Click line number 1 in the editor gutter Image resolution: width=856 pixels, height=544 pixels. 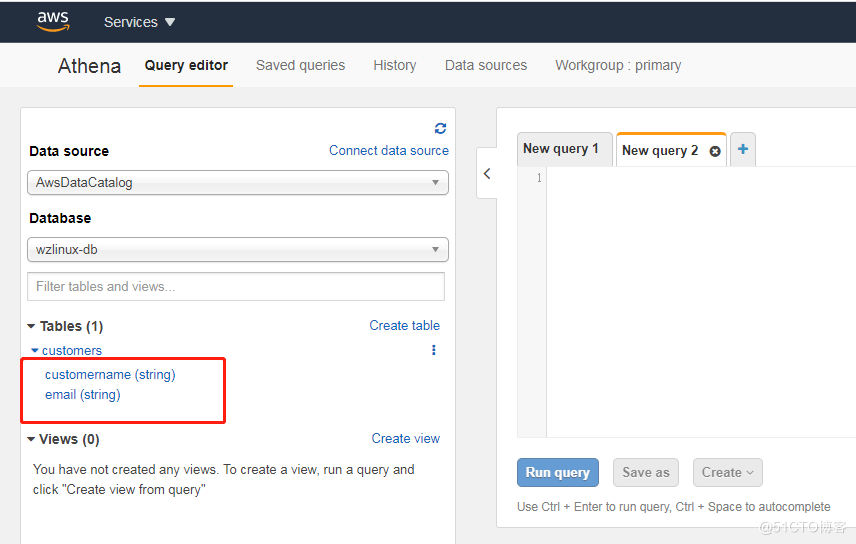pos(539,178)
